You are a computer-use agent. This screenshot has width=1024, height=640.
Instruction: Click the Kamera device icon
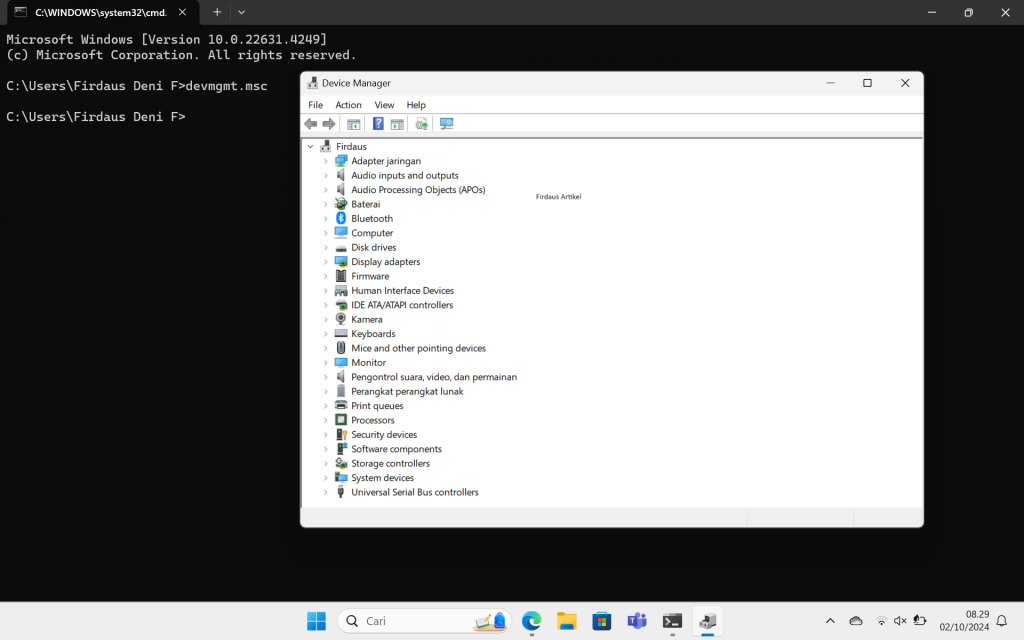pyautogui.click(x=341, y=319)
